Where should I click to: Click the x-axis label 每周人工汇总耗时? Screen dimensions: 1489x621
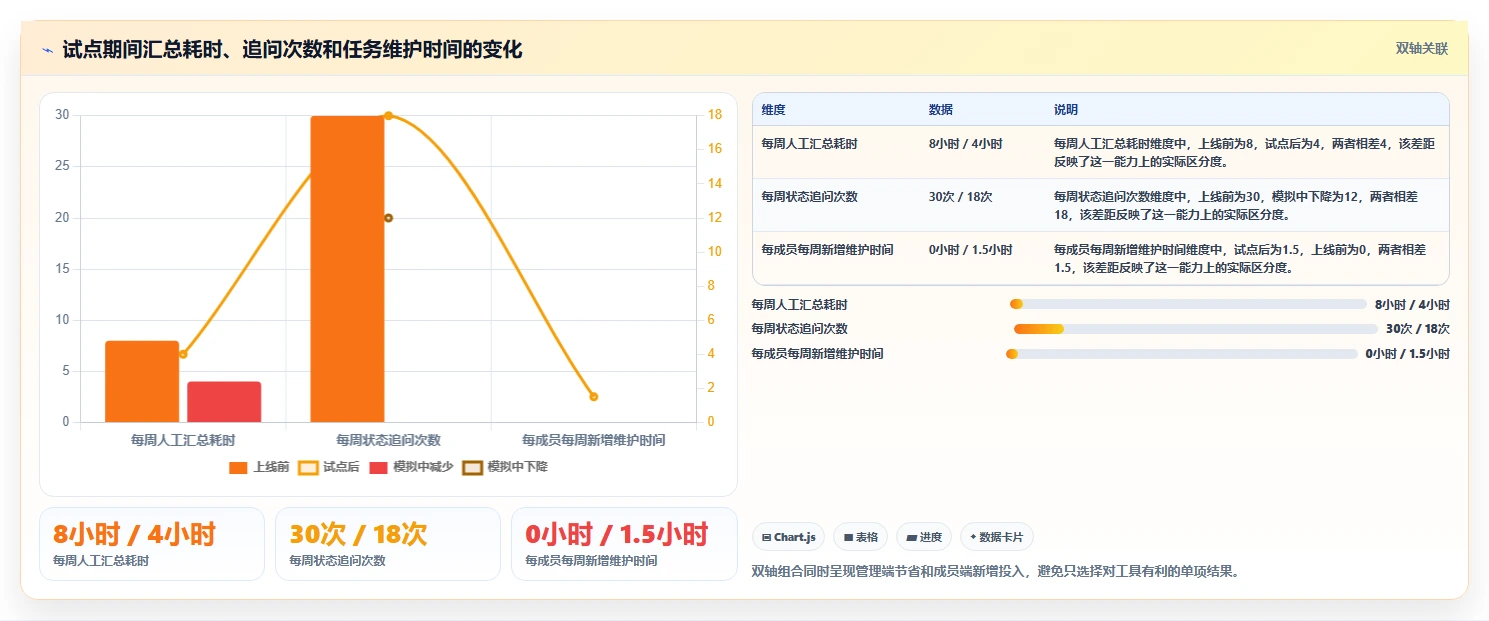tap(183, 440)
